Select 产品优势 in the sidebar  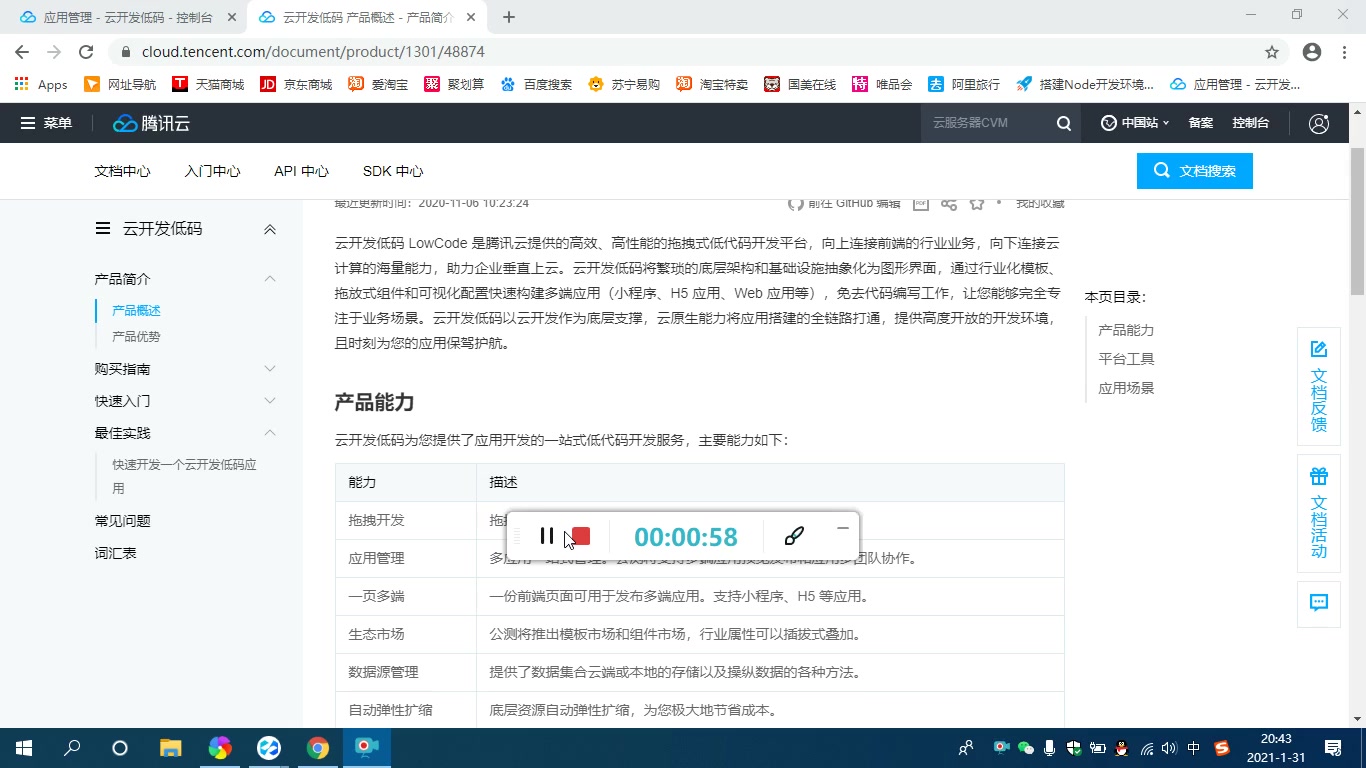coord(136,337)
